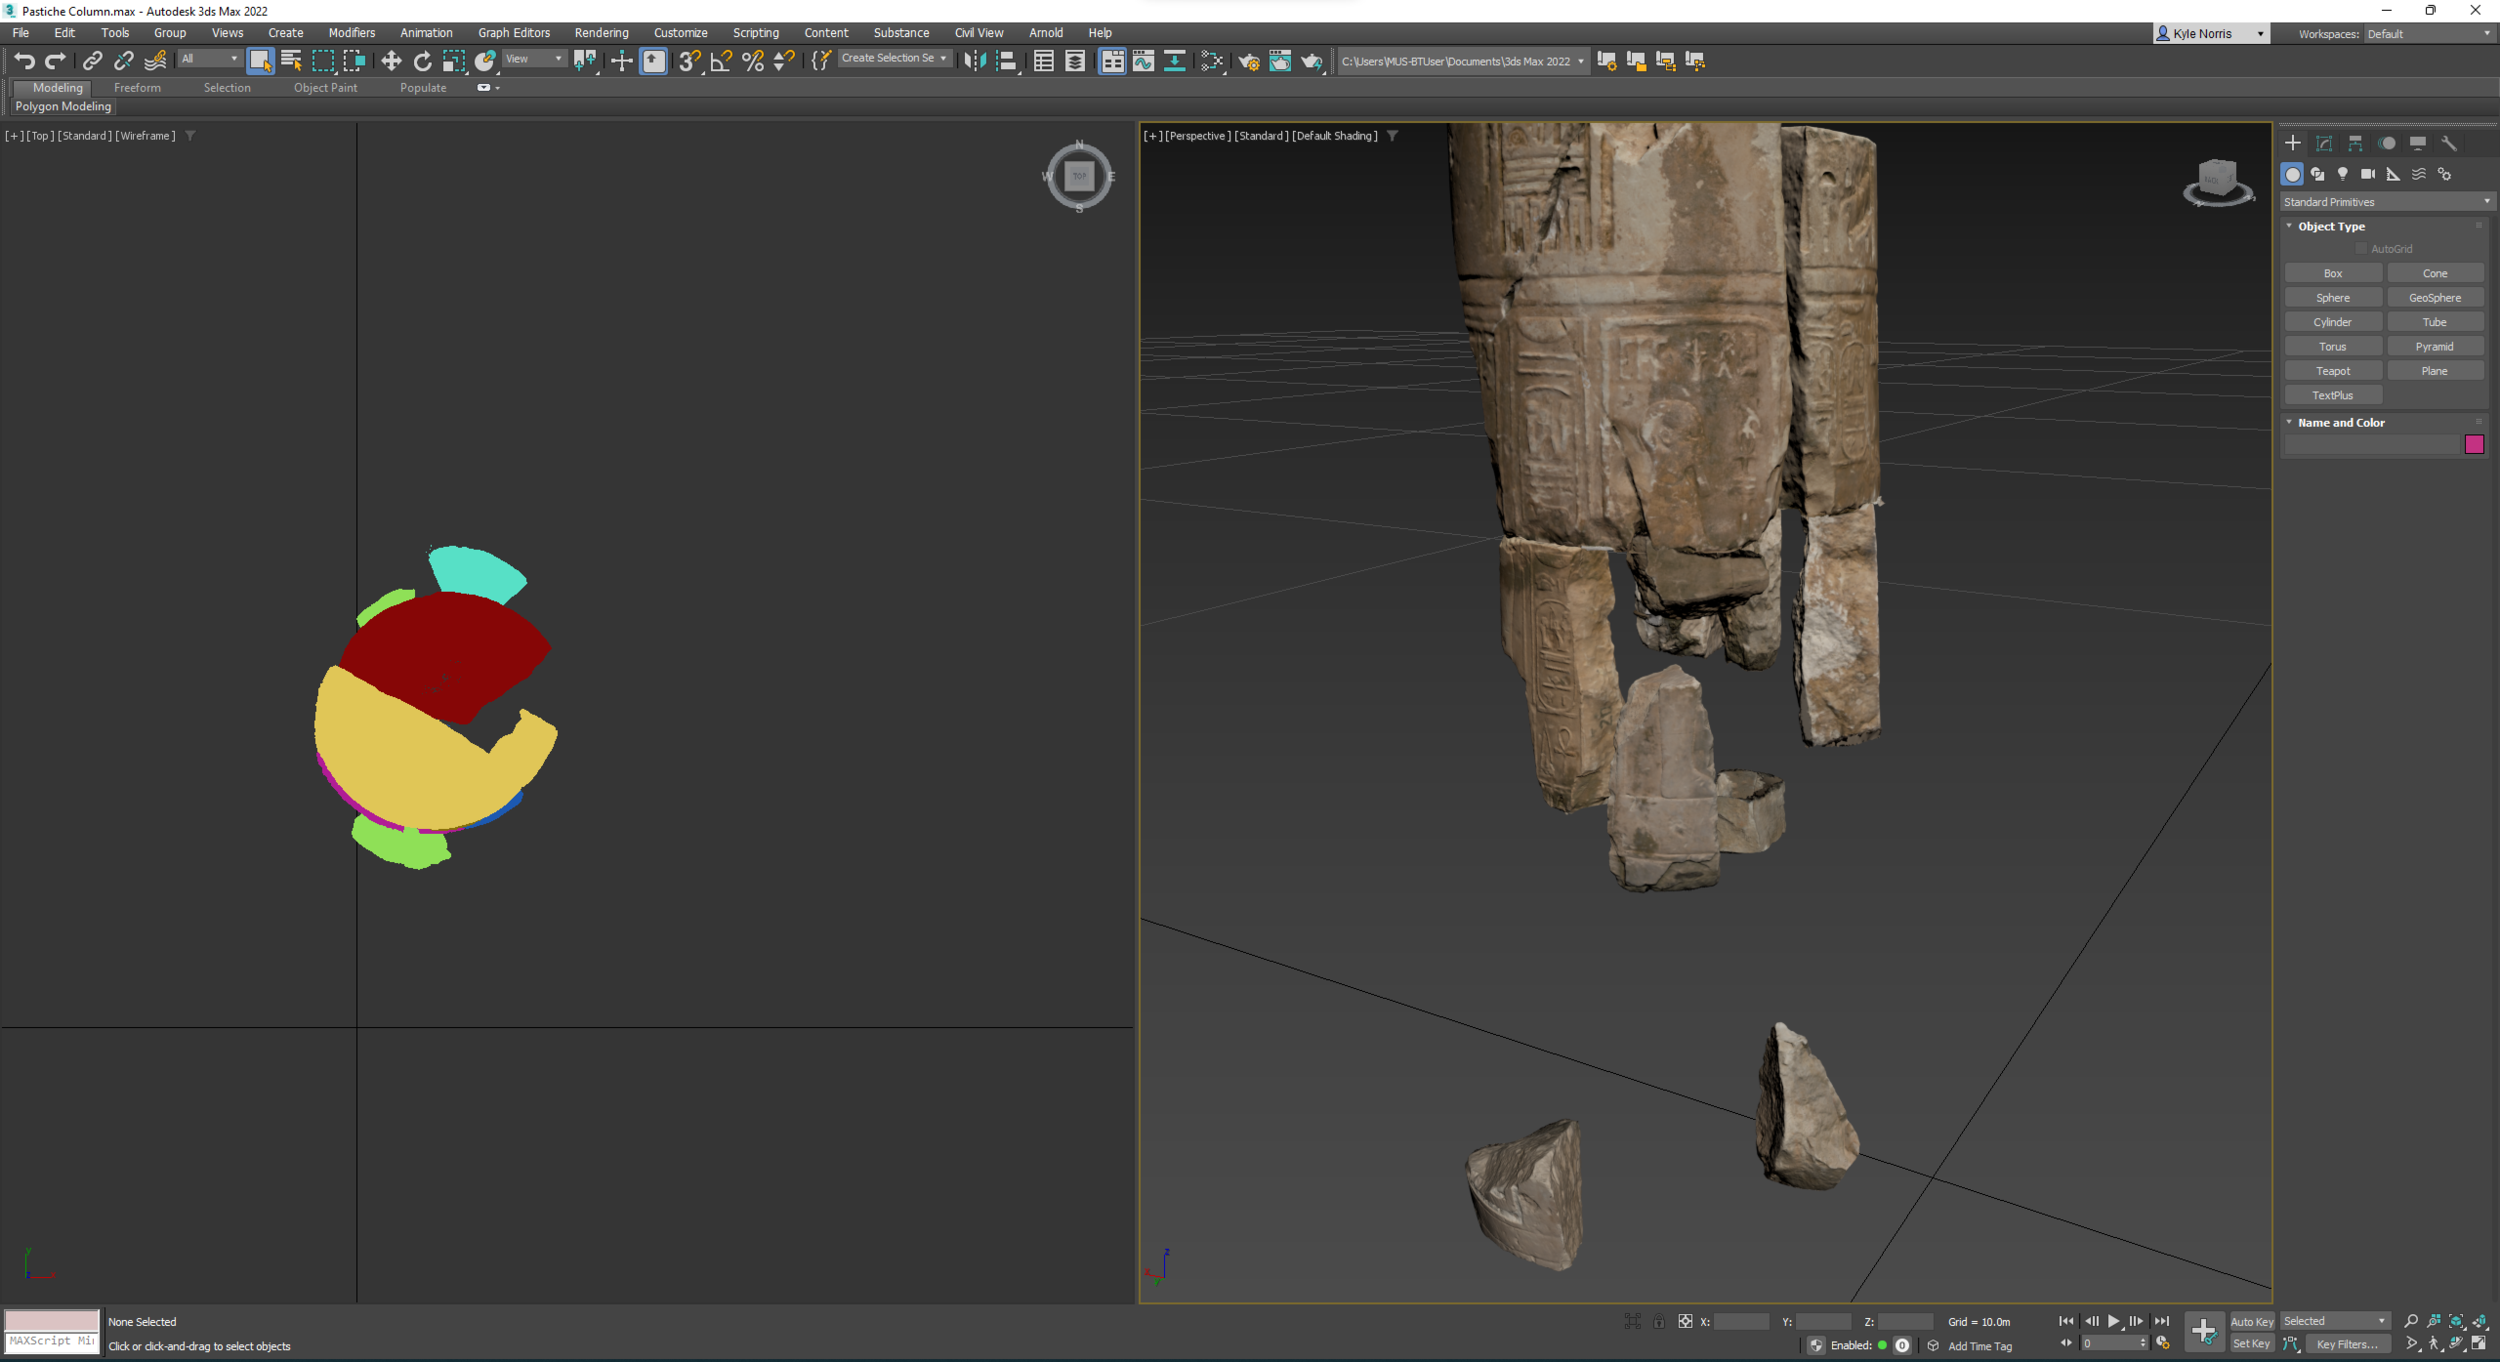Image resolution: width=2500 pixels, height=1362 pixels.
Task: Activate the Select and Rotate tool
Action: [422, 61]
